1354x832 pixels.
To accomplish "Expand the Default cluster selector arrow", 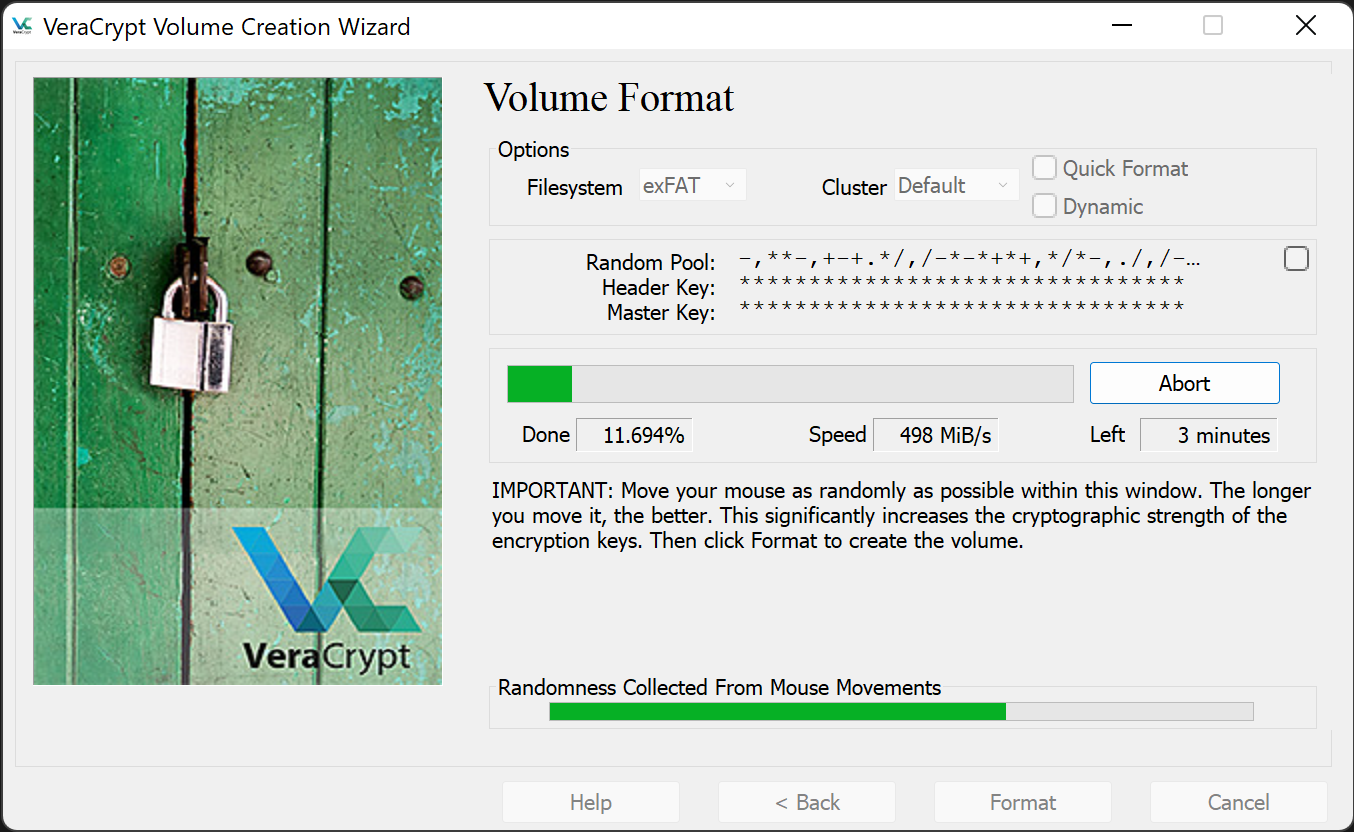I will 1003,184.
